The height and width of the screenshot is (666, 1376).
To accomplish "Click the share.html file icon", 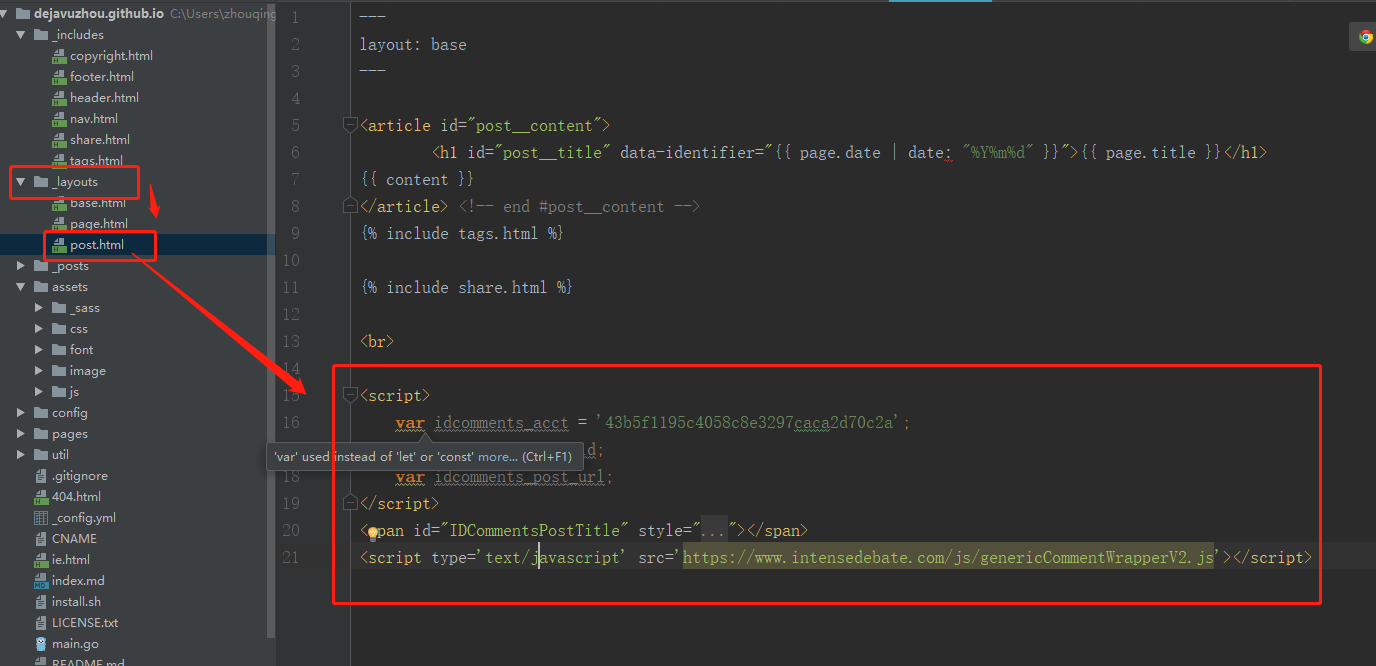I will 59,140.
